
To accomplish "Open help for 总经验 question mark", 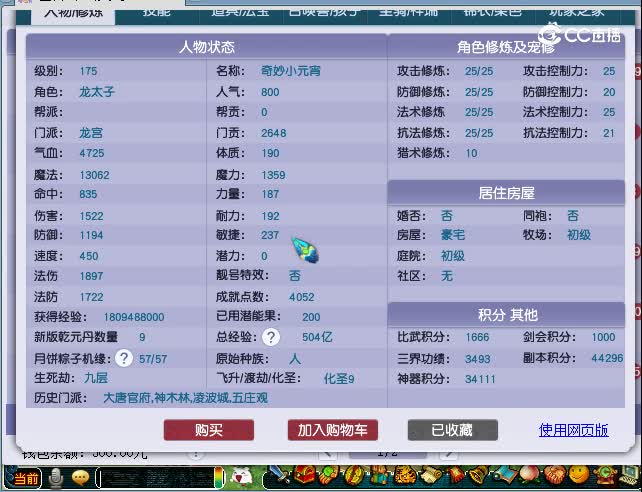I will pyautogui.click(x=271, y=337).
